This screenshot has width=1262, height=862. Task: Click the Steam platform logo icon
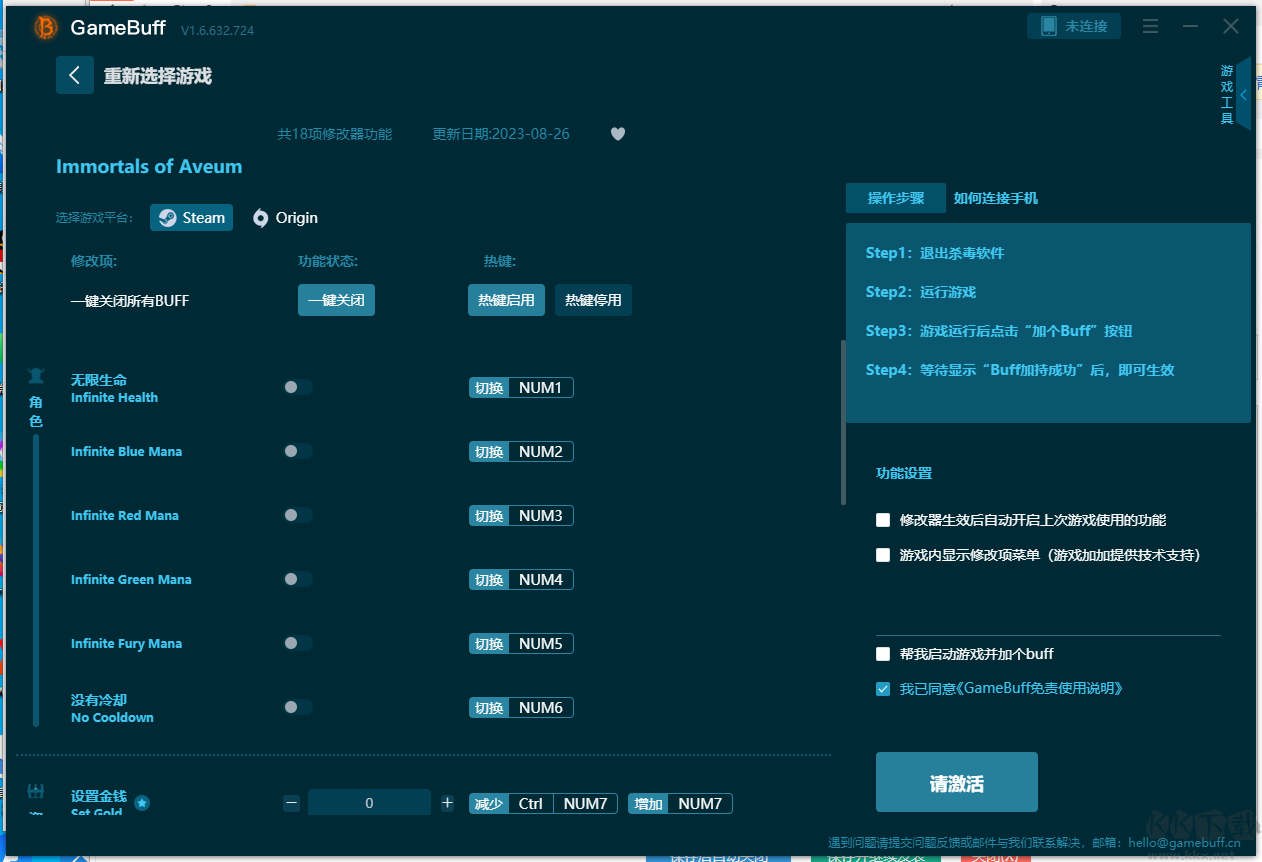168,218
